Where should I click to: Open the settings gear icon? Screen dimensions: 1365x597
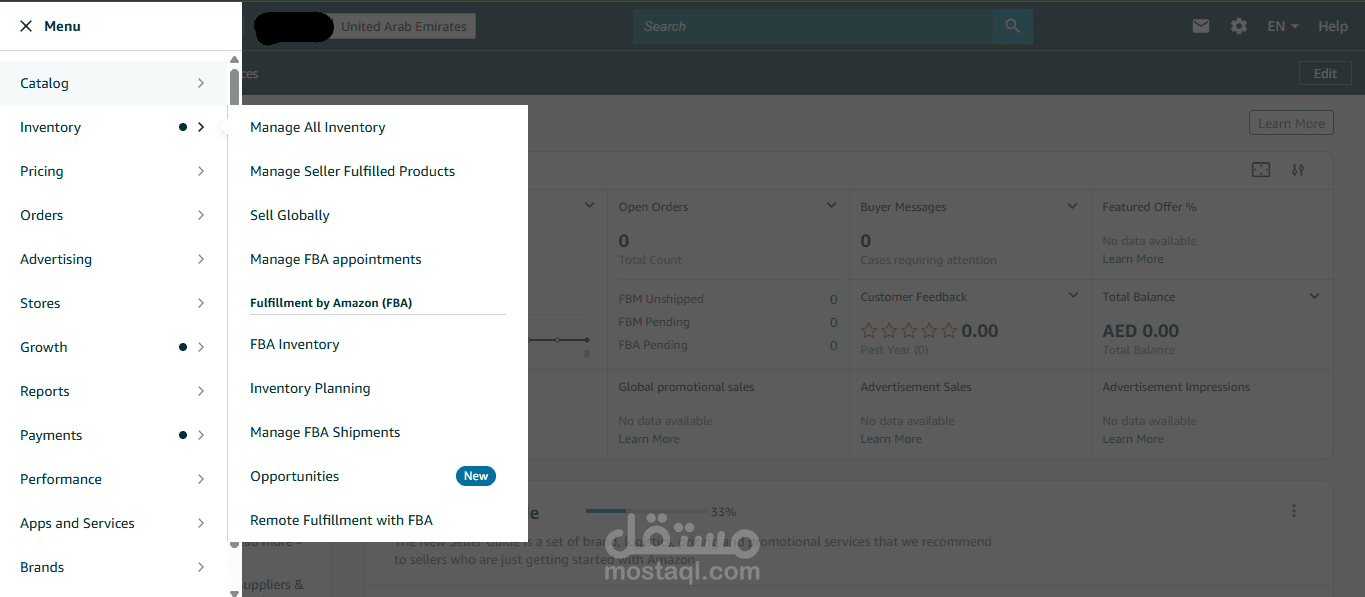click(1239, 26)
